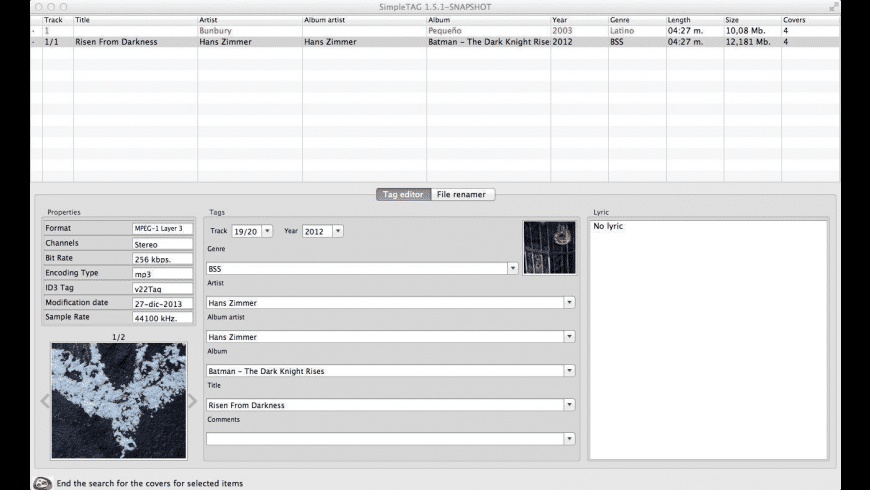The width and height of the screenshot is (870, 490).
Task: Select the Bunbury row artist cell
Action: point(250,31)
